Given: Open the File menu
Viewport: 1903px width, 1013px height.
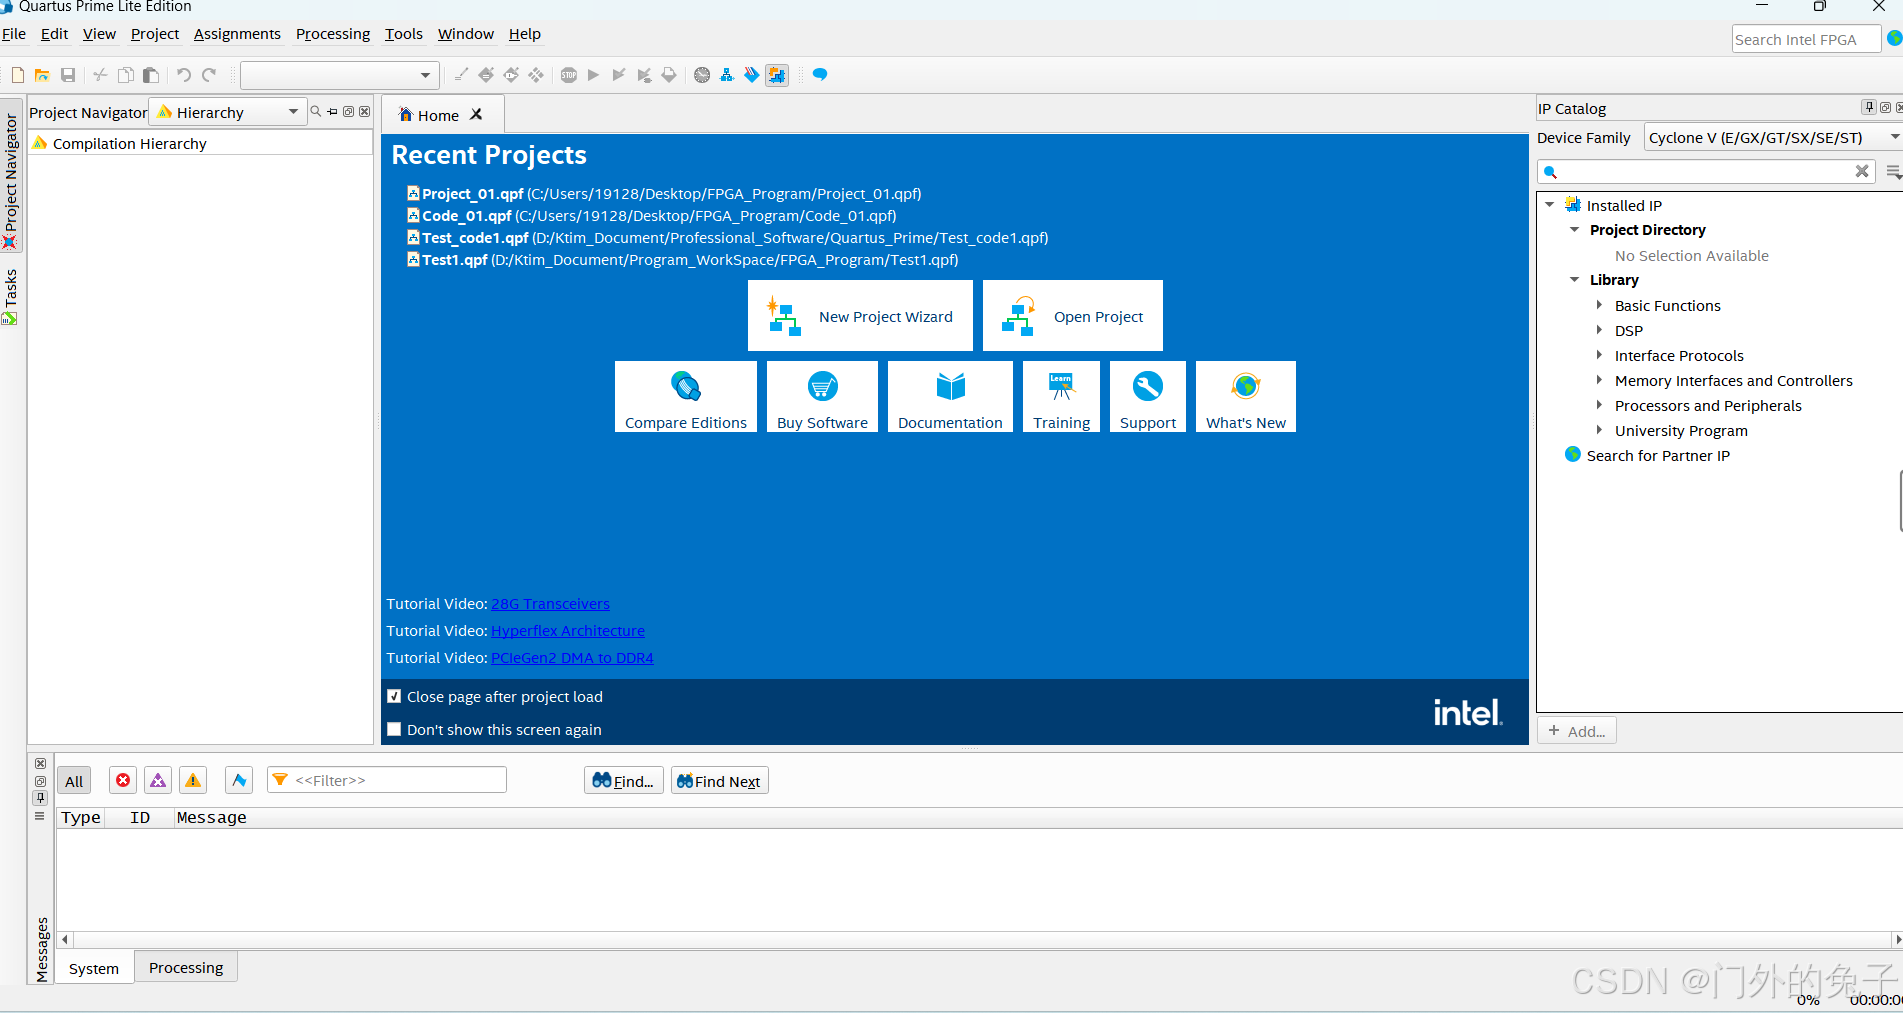Looking at the screenshot, I should tap(14, 34).
